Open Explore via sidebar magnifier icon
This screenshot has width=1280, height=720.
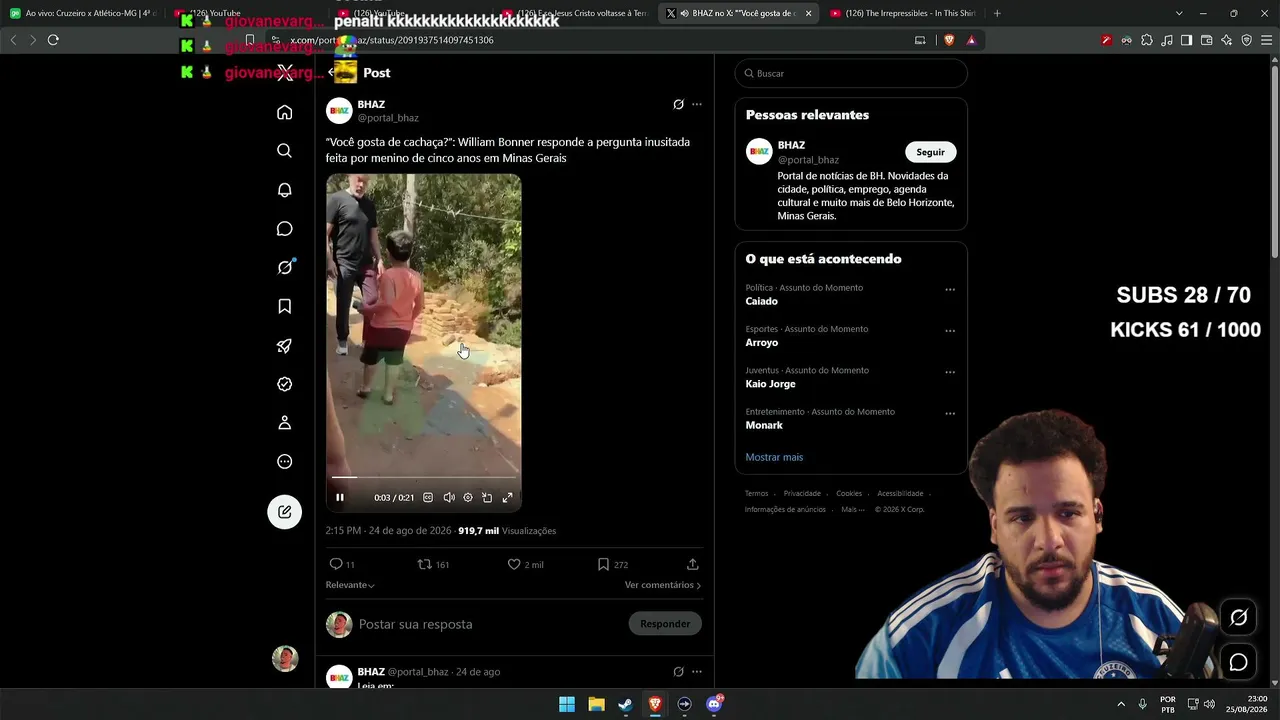(285, 151)
